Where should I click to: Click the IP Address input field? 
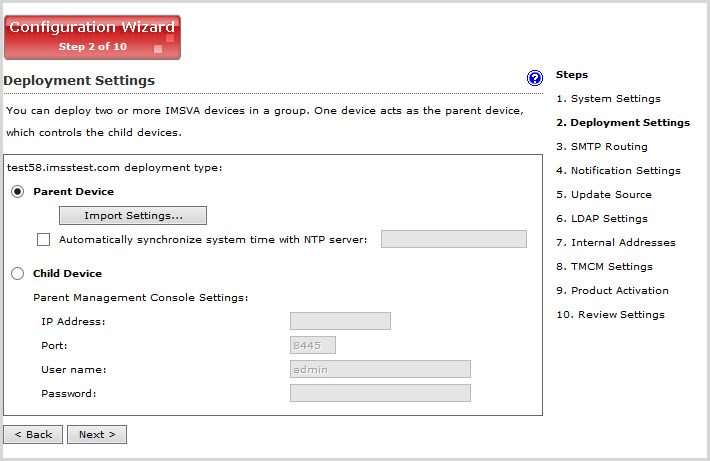click(340, 321)
